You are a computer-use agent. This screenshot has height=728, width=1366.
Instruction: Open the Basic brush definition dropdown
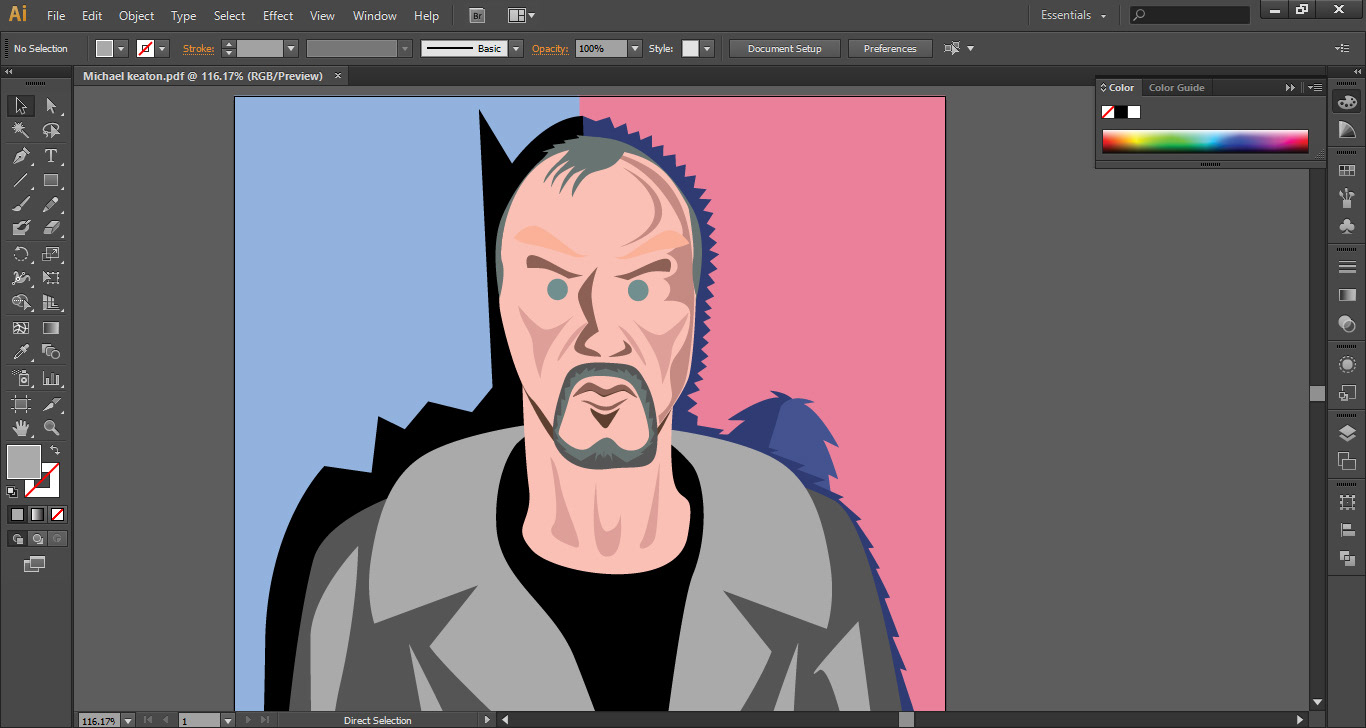click(x=516, y=49)
